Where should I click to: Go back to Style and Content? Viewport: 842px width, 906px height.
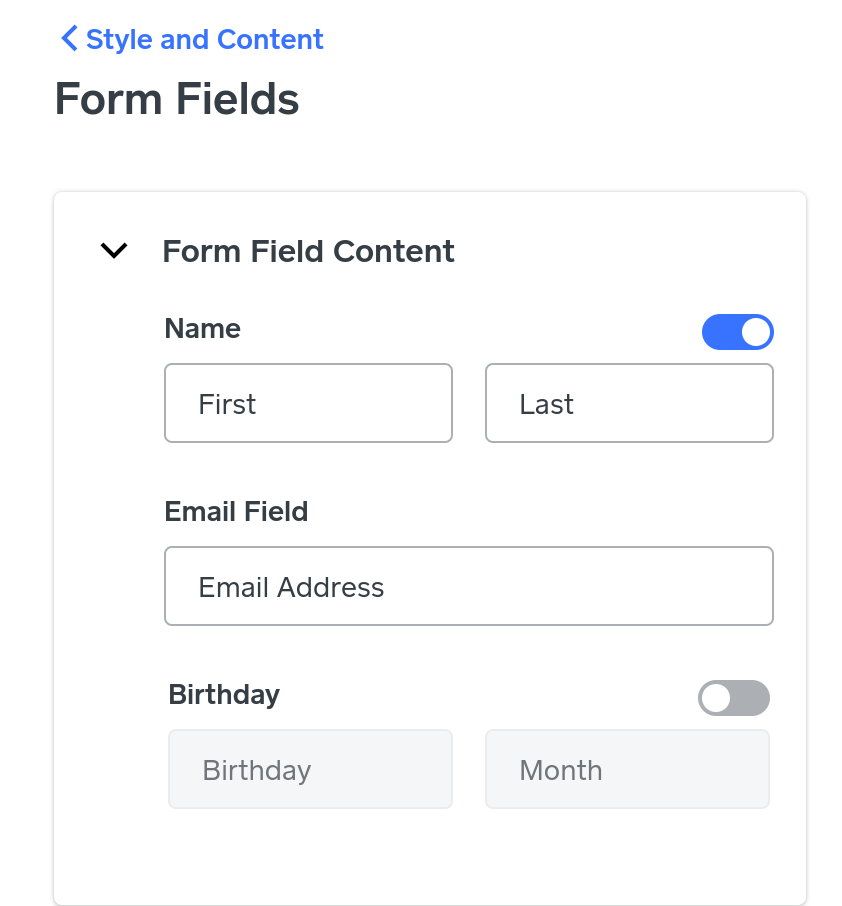[x=204, y=39]
